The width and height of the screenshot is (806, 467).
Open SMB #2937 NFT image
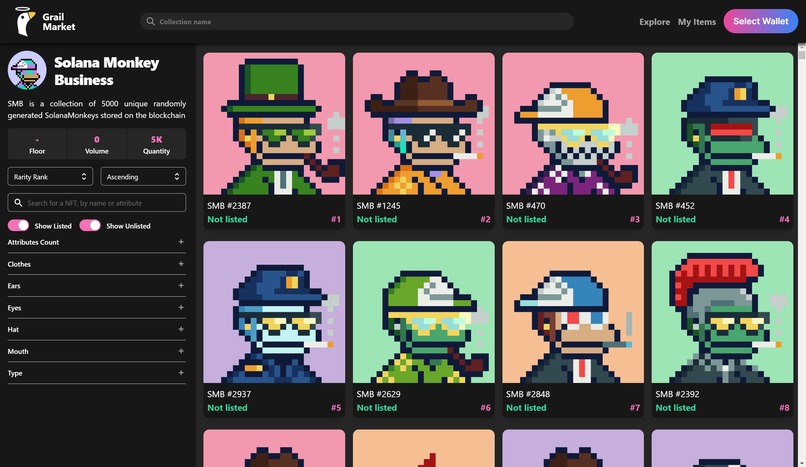[274, 312]
